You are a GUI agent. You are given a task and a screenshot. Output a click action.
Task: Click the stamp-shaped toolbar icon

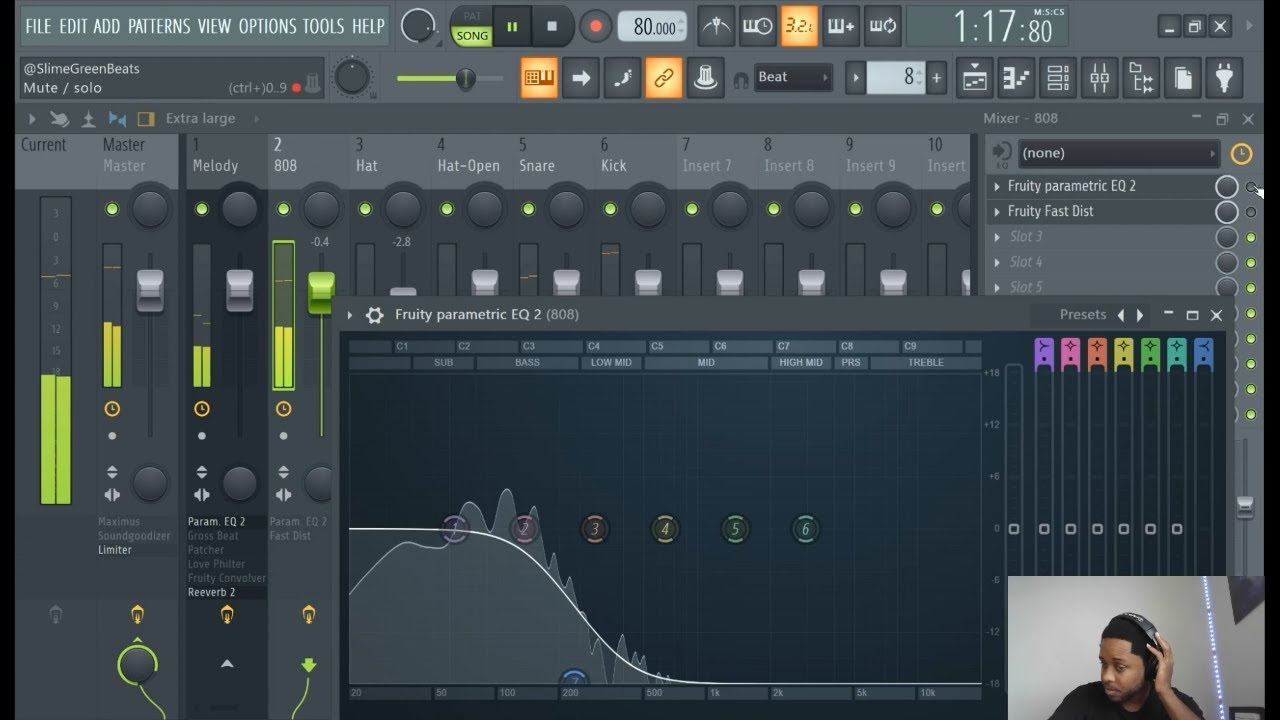pyautogui.click(x=706, y=78)
